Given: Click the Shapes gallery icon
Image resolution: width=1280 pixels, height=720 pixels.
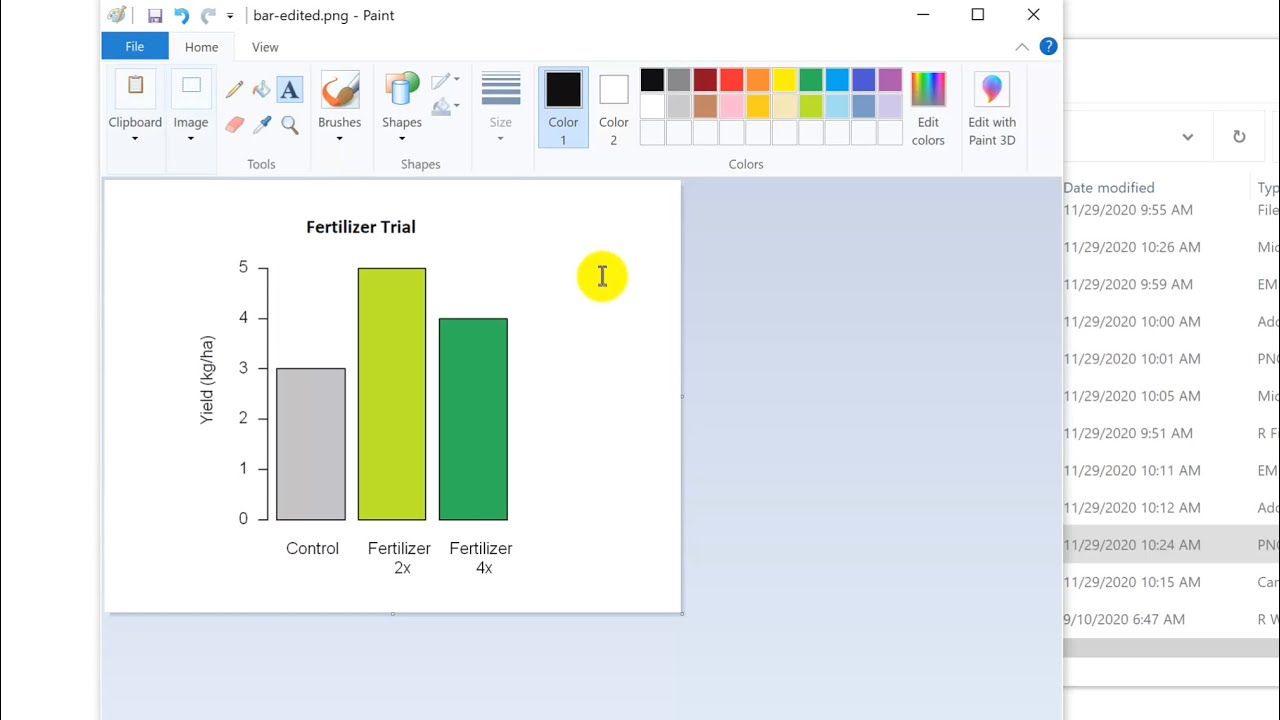Looking at the screenshot, I should (x=402, y=90).
